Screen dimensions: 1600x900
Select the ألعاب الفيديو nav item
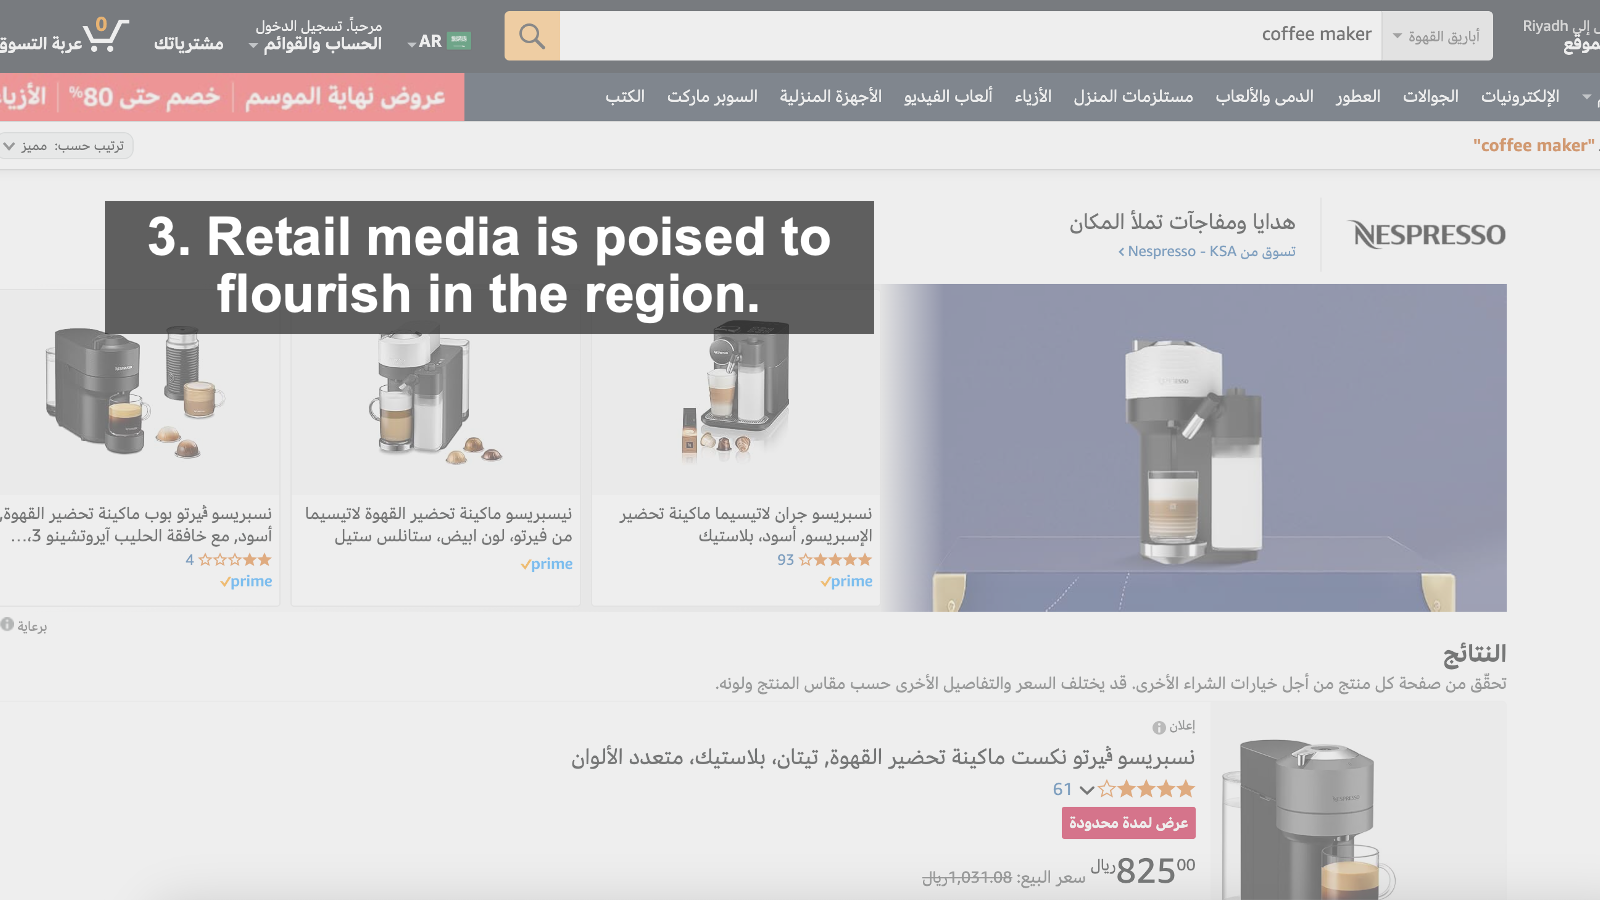[948, 97]
